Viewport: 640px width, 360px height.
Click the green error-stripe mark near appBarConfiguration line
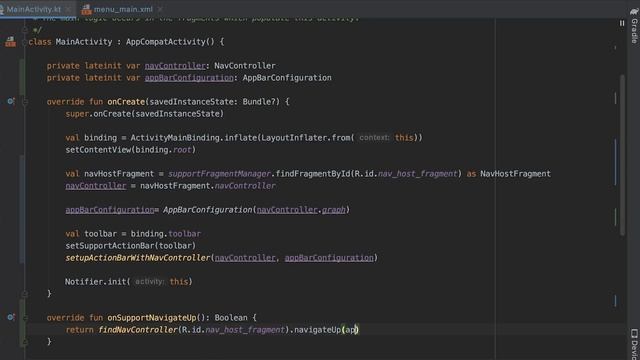pyautogui.click(x=616, y=216)
